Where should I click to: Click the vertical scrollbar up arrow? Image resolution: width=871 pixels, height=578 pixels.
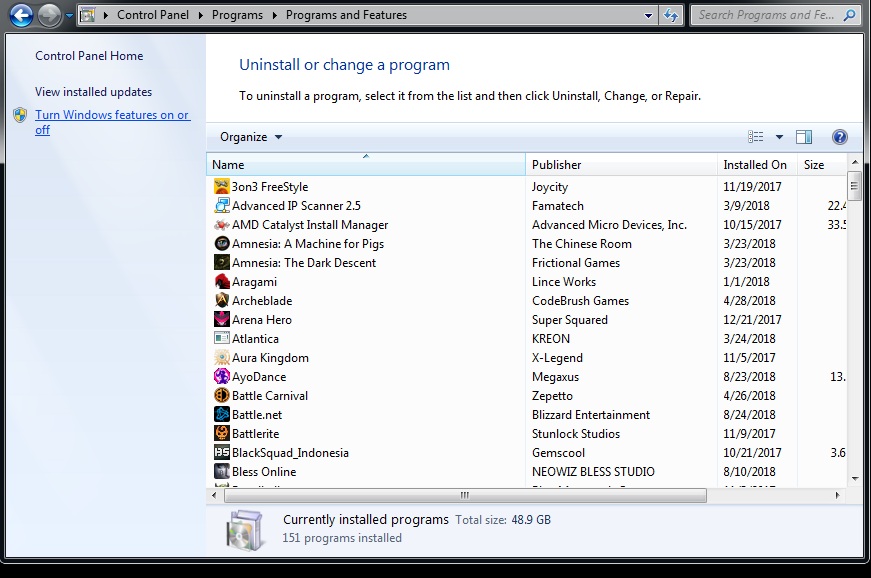(855, 162)
